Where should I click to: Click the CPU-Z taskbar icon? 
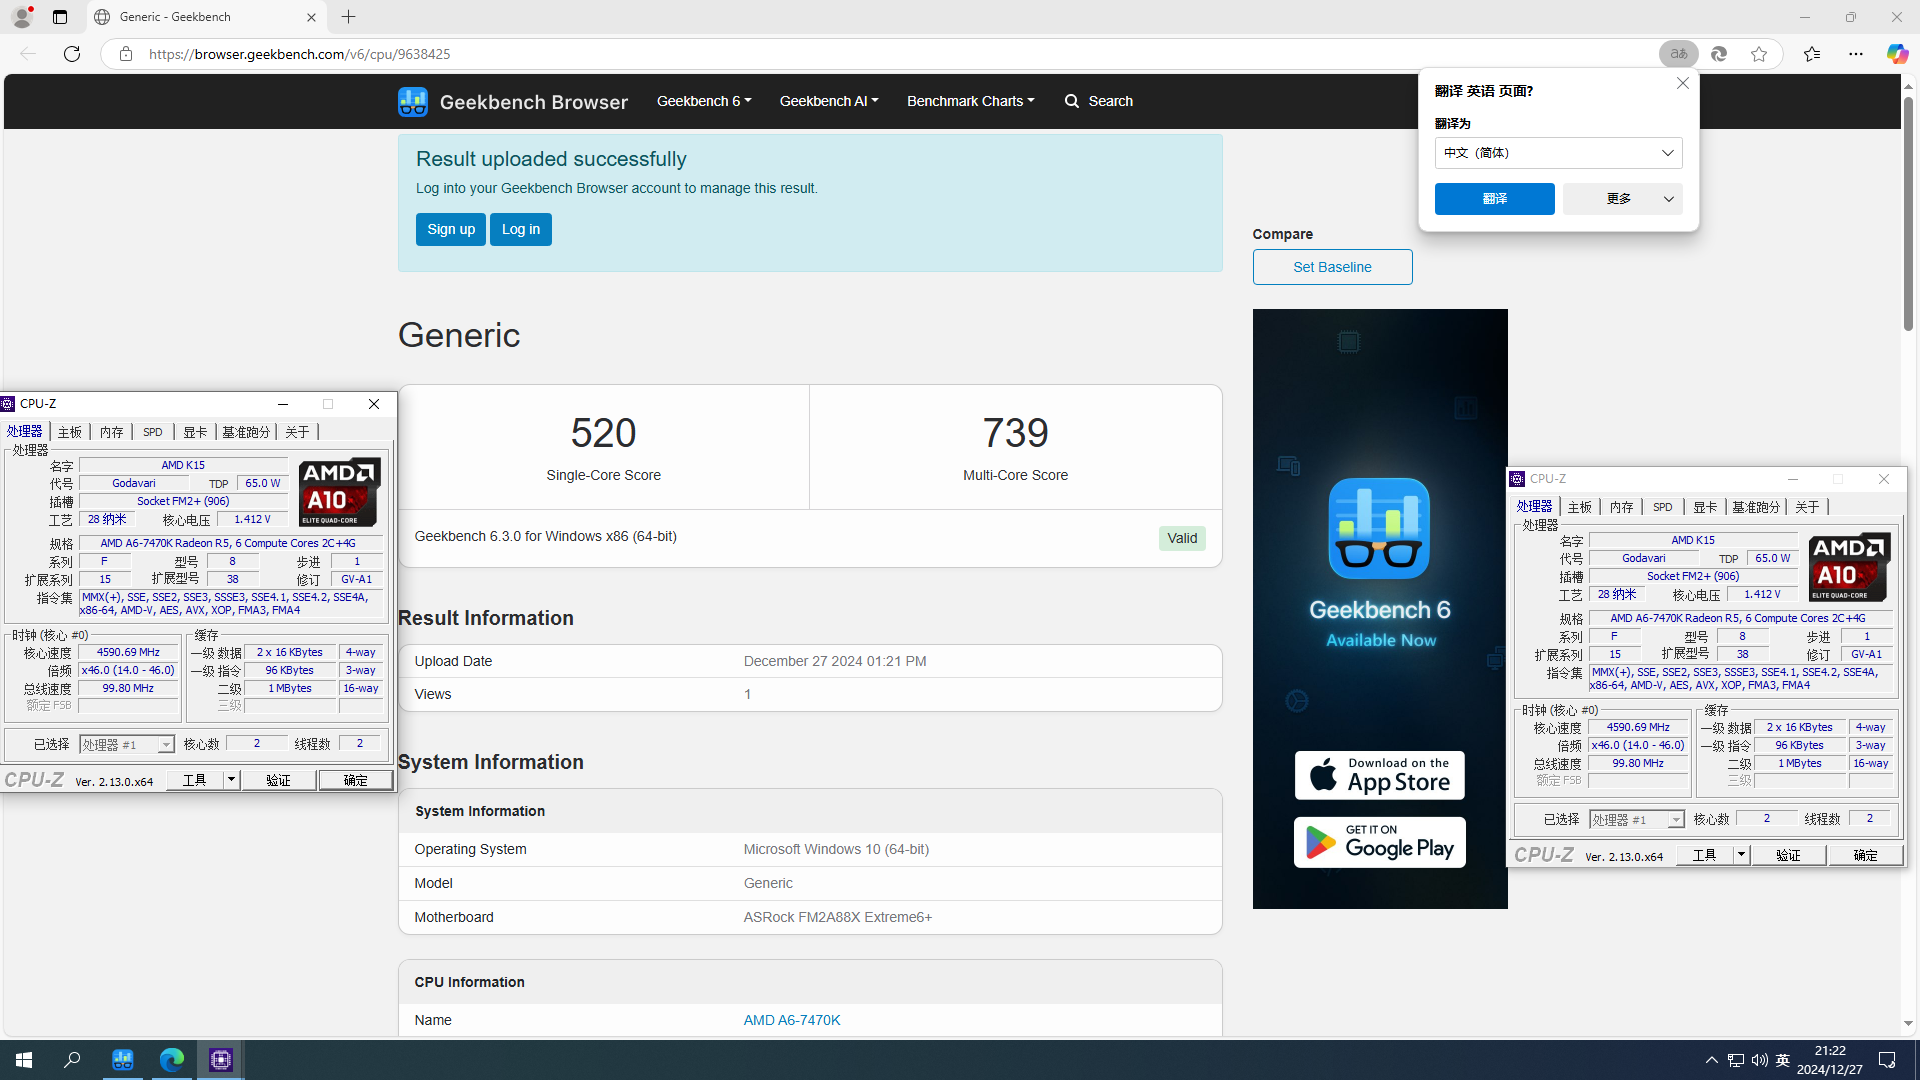[220, 1060]
